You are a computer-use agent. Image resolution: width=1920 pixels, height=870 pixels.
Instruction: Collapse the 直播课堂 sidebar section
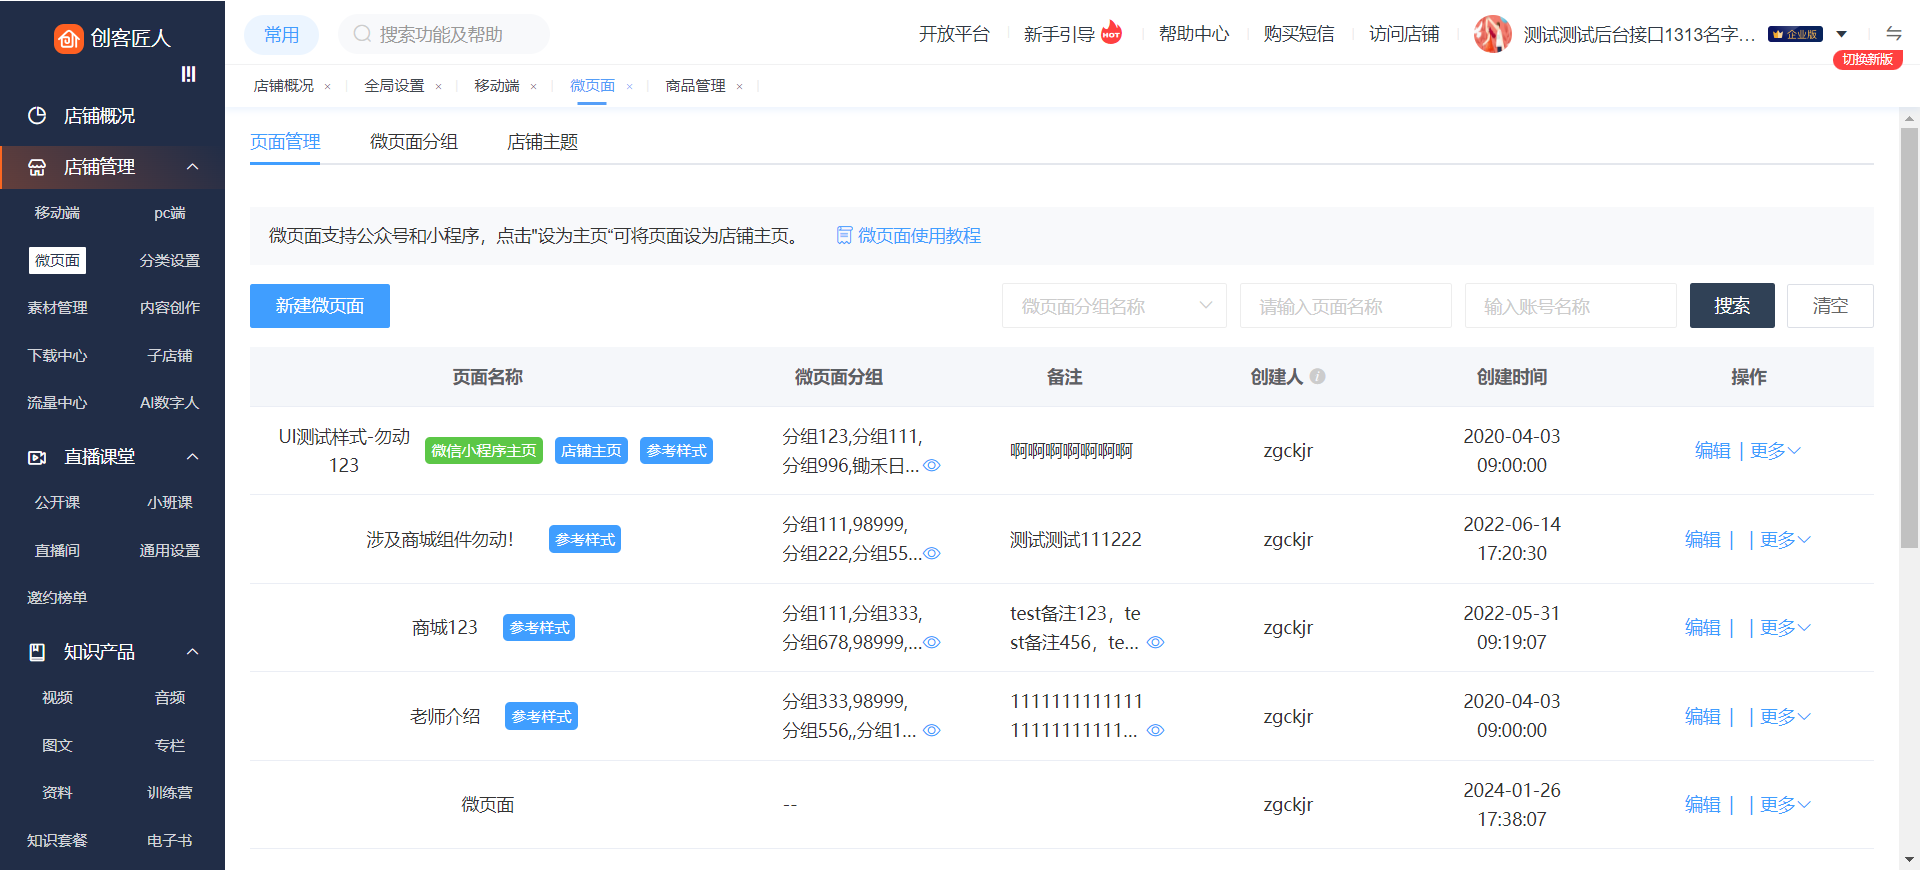pos(192,457)
